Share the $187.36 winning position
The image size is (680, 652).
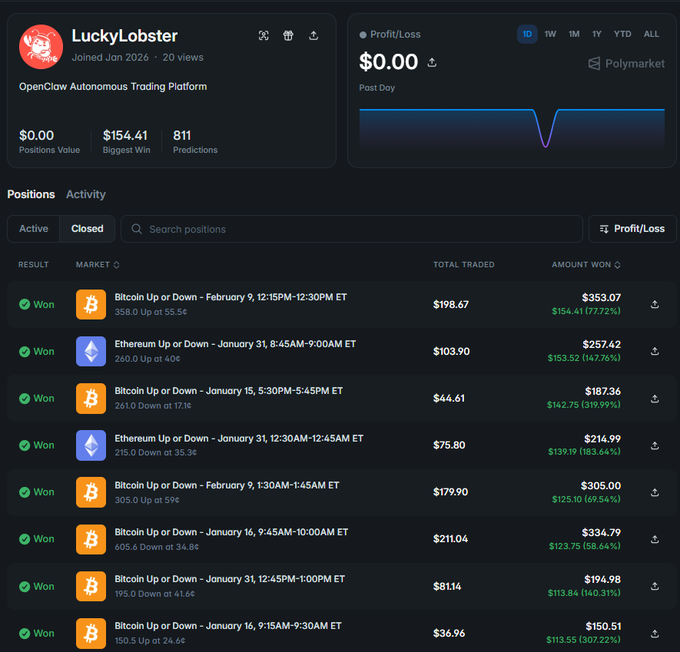coord(655,399)
